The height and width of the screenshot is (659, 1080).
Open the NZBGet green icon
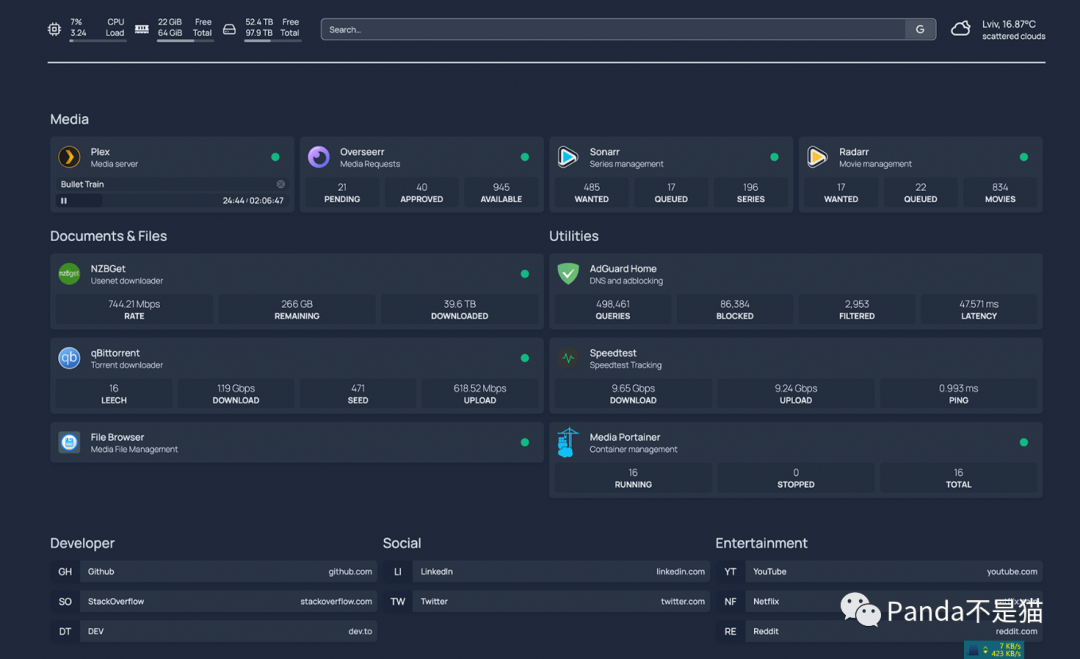(69, 274)
